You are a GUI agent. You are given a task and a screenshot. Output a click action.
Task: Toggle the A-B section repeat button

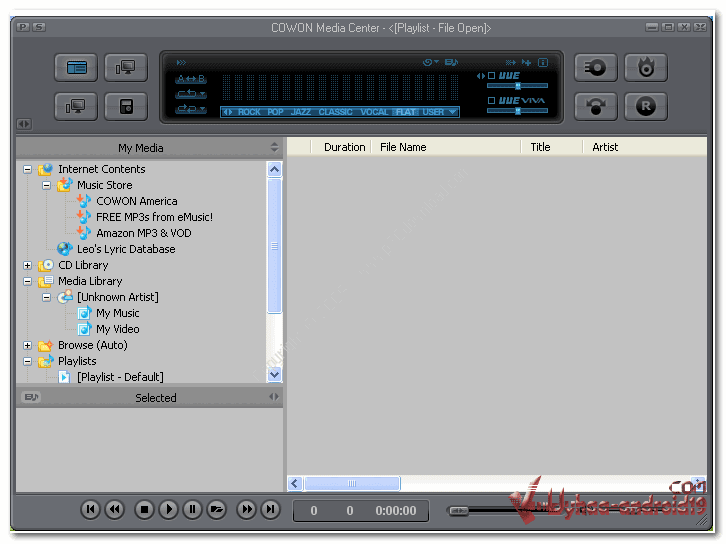191,79
